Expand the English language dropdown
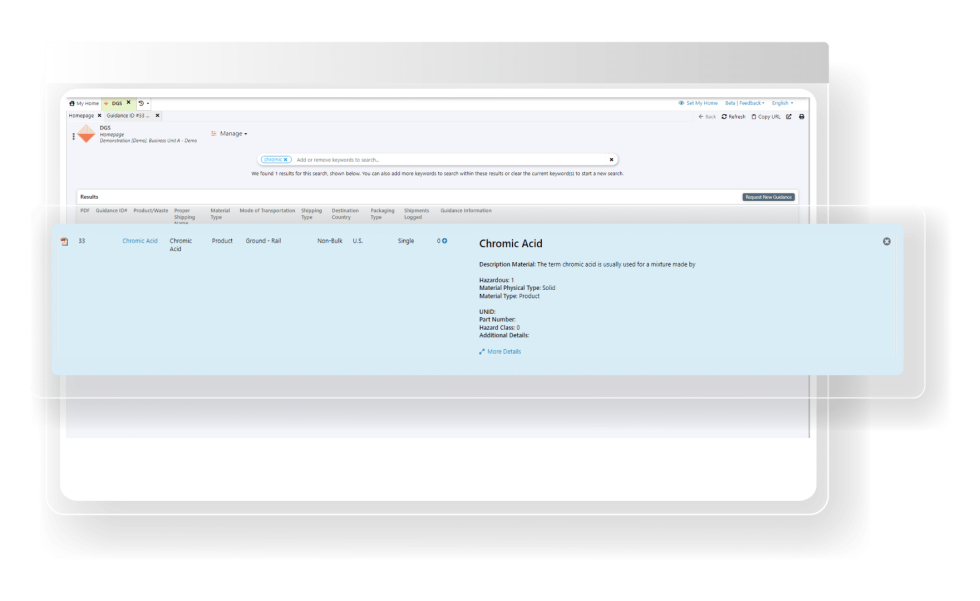 [783, 103]
